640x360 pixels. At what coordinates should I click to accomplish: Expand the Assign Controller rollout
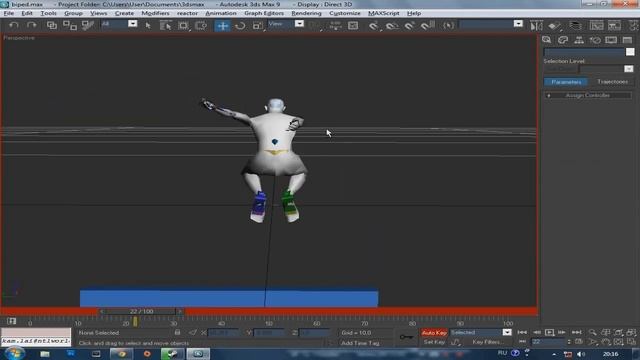pos(588,95)
